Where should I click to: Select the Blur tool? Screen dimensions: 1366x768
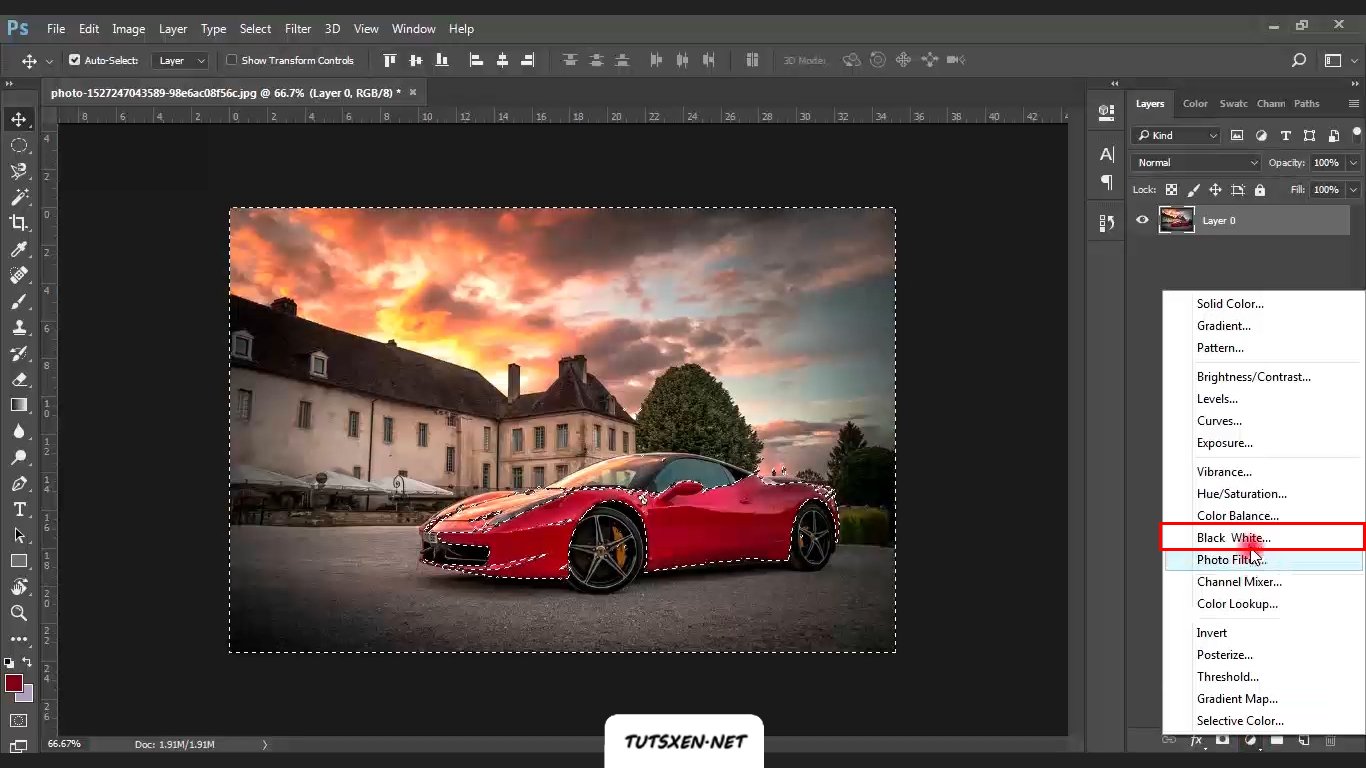click(x=19, y=431)
